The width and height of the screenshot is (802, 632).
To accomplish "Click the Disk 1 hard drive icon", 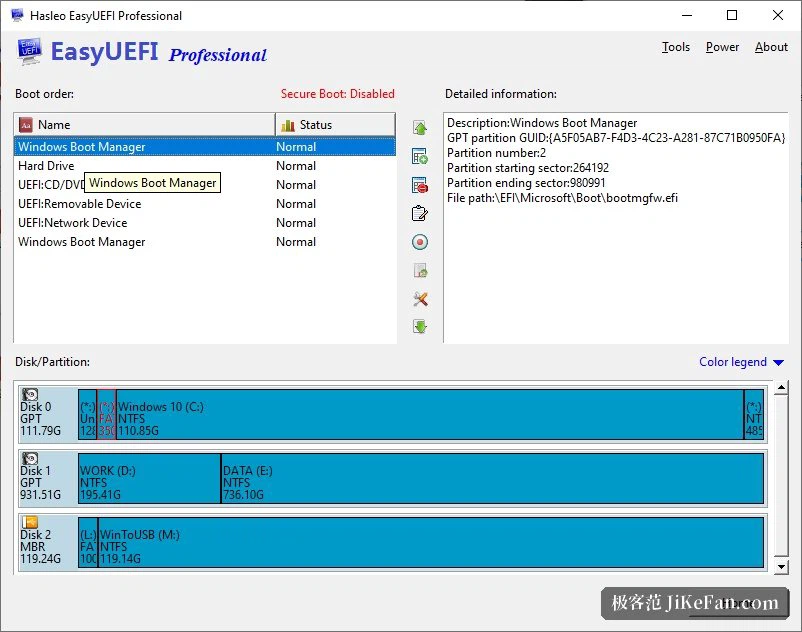I will 30,458.
